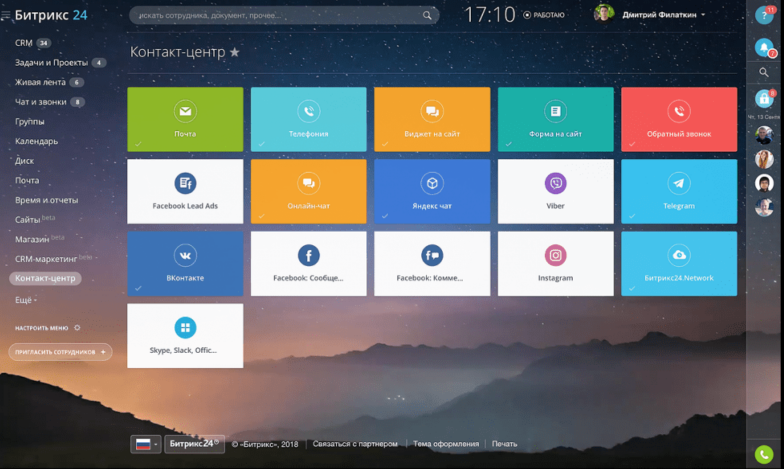The image size is (784, 469).
Task: Open the Дмитрий Филаткин user dropdown
Action: pos(664,15)
